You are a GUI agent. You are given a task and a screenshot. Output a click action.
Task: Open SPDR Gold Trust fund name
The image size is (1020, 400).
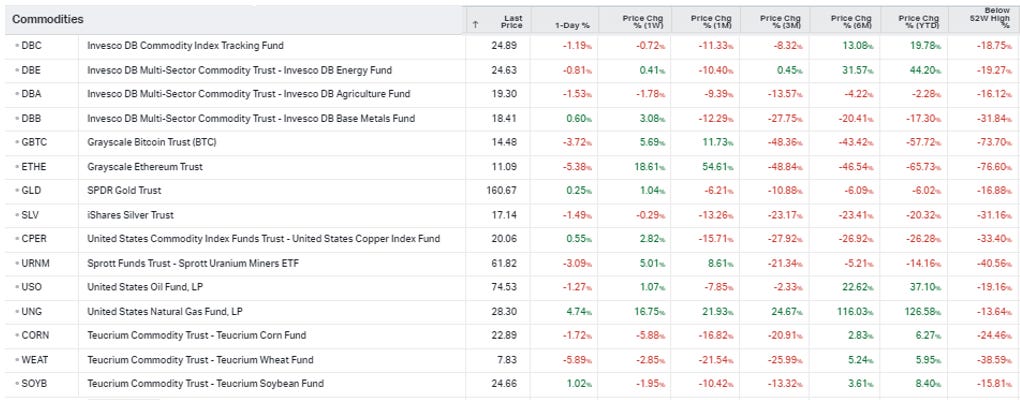pos(125,190)
